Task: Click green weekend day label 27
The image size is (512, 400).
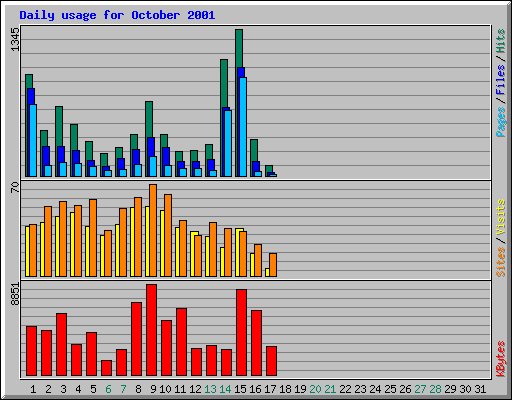Action: (420, 389)
